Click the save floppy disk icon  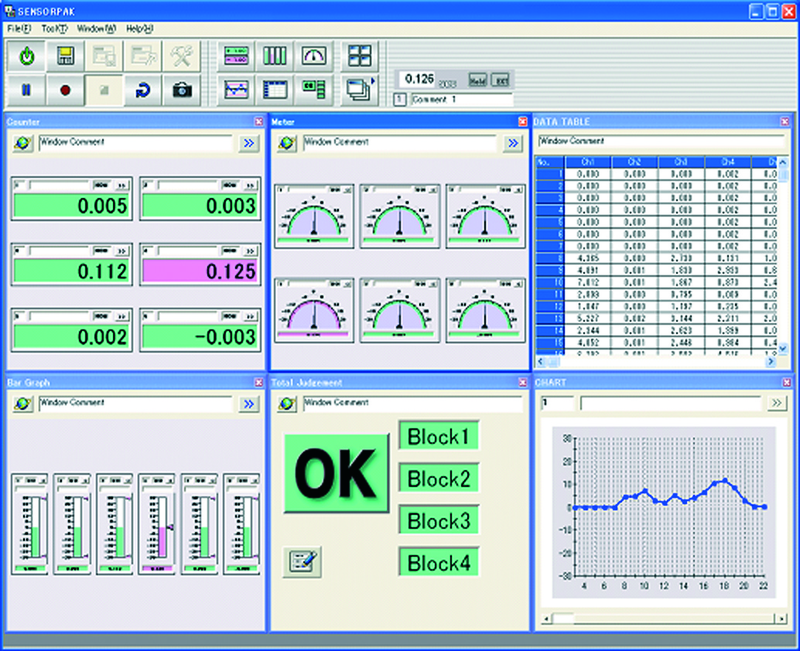(x=65, y=57)
